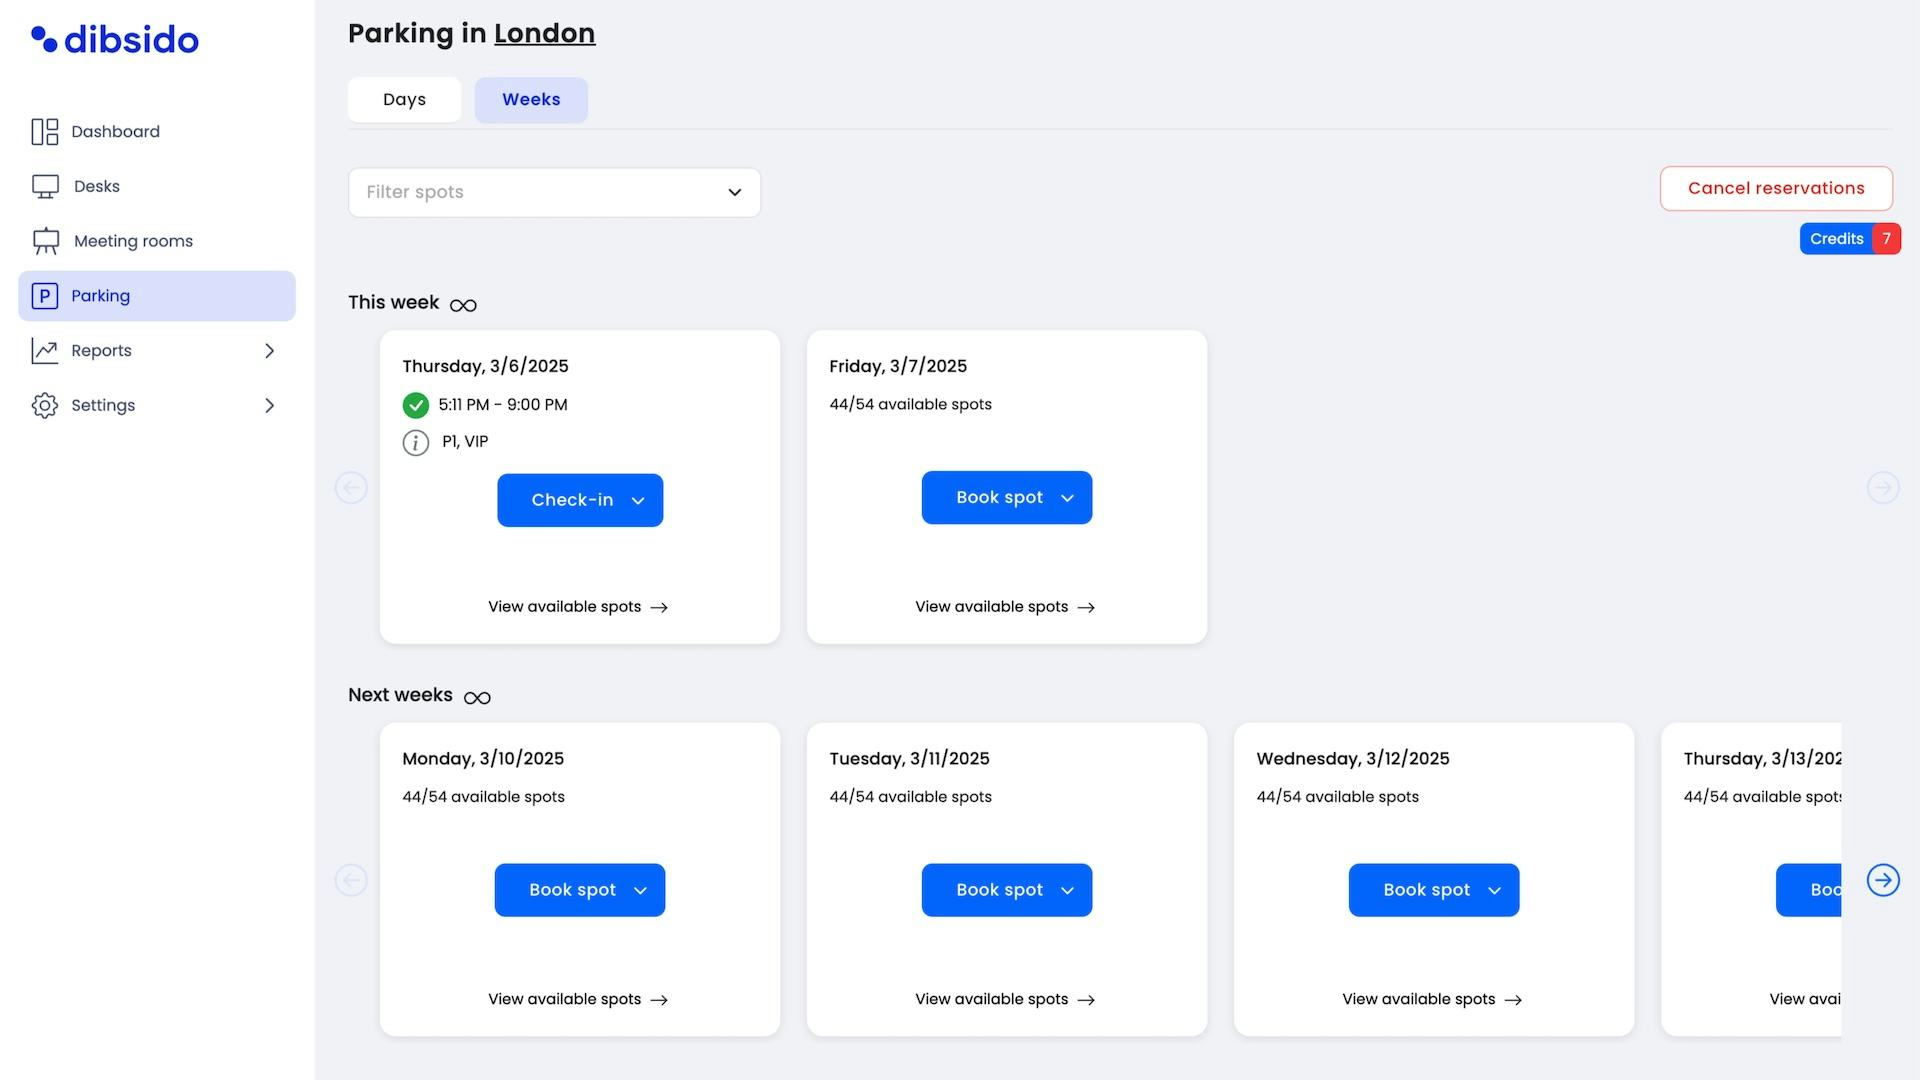
Task: Click the infinity icon next to Next weeks
Action: (477, 698)
